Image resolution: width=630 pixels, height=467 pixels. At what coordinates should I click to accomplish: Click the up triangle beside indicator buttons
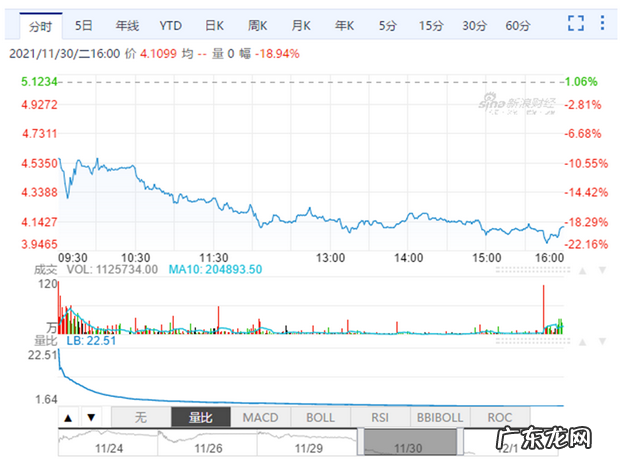(x=68, y=418)
